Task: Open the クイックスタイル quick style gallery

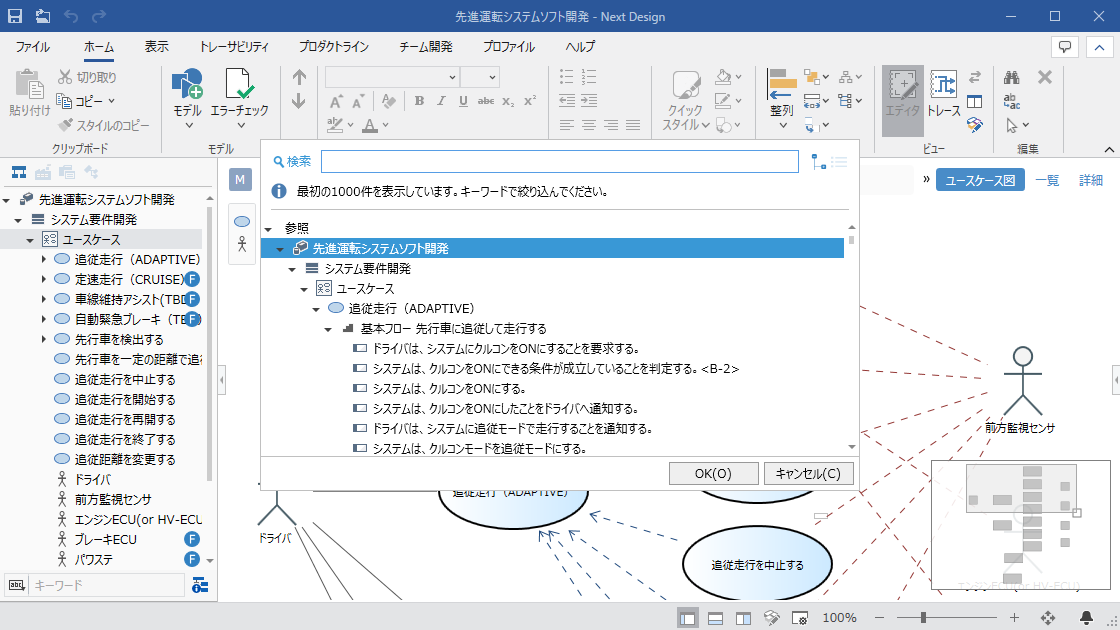Action: [686, 101]
